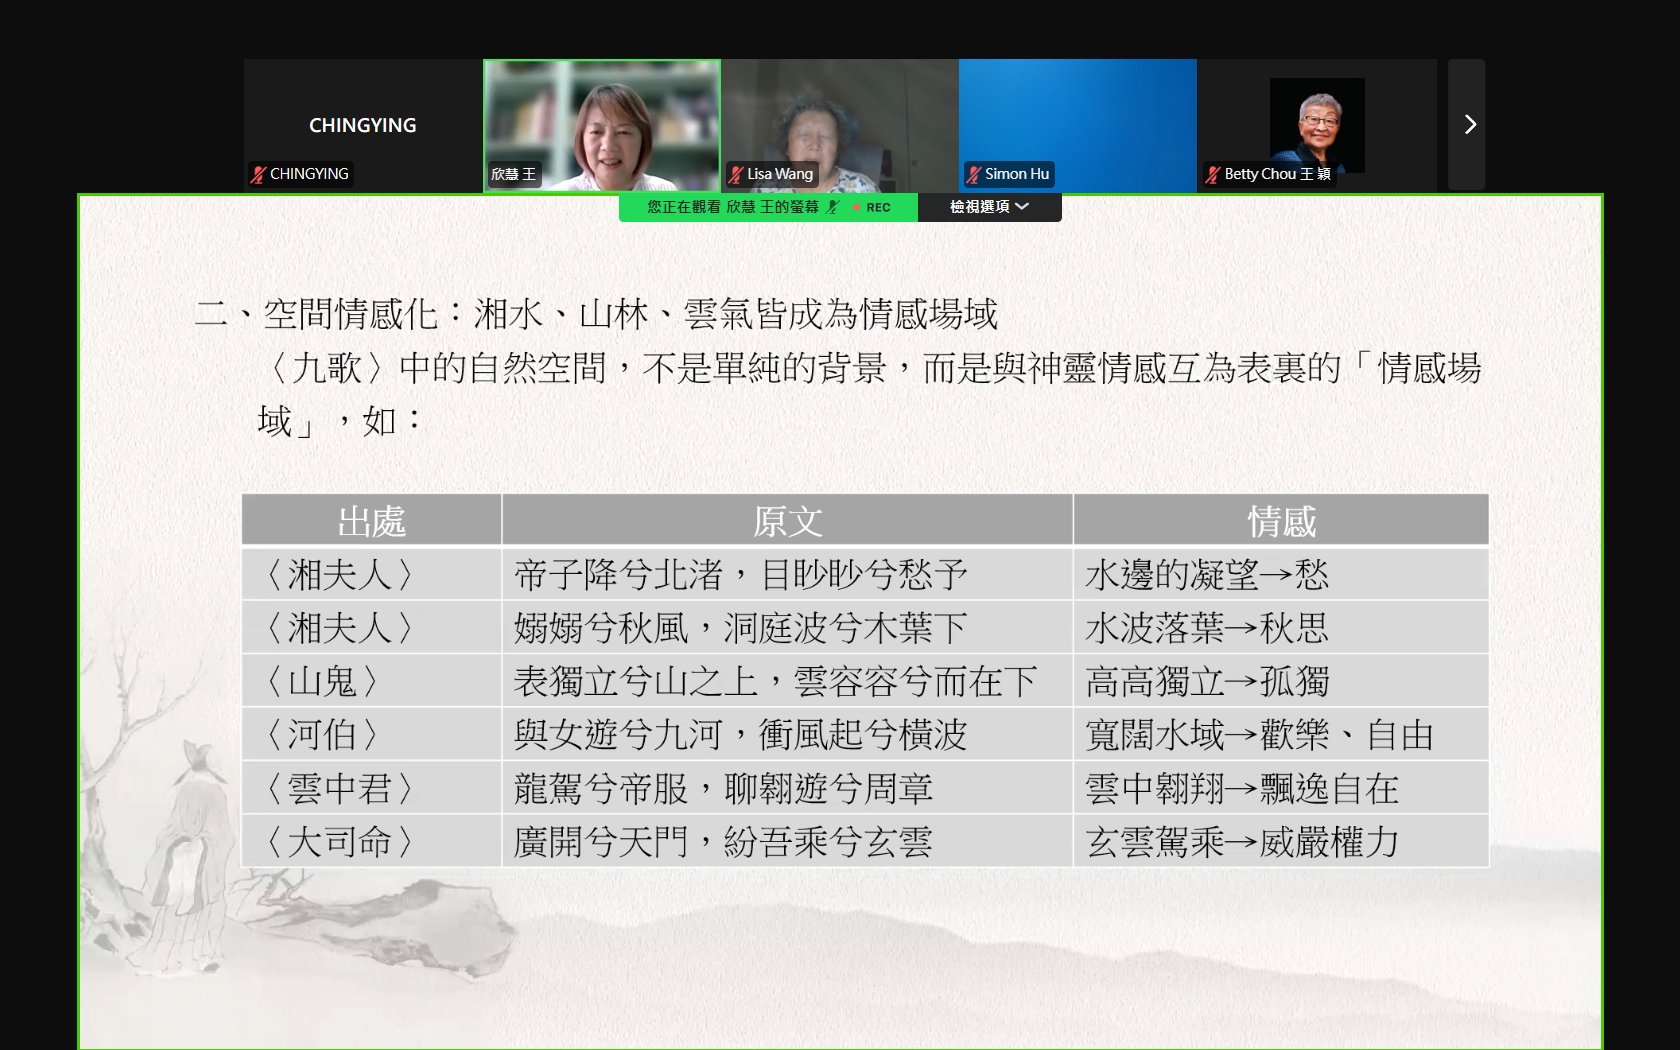1680x1050 pixels.
Task: Click Simon Hu's muted microphone icon
Action: (973, 174)
